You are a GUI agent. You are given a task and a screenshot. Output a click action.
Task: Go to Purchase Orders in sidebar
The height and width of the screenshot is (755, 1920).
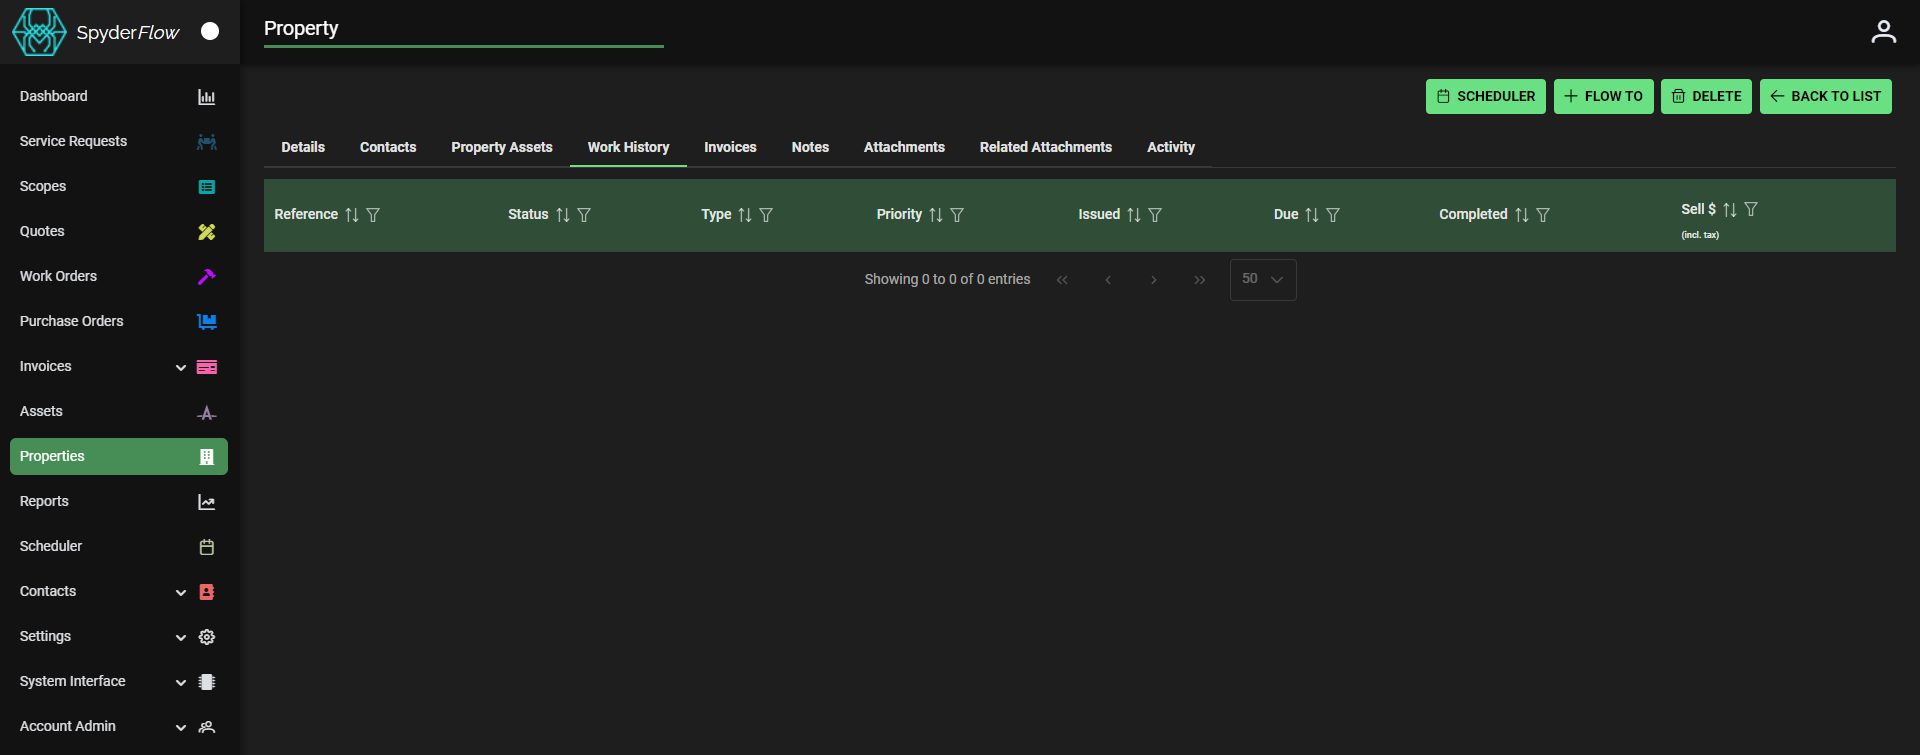point(72,321)
